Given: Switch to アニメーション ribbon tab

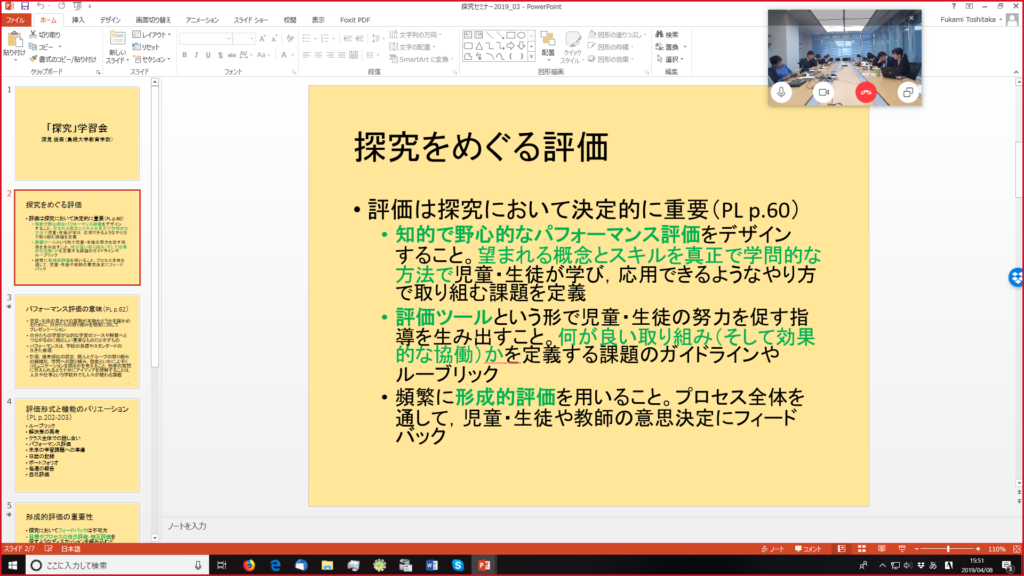Looking at the screenshot, I should click(x=202, y=19).
